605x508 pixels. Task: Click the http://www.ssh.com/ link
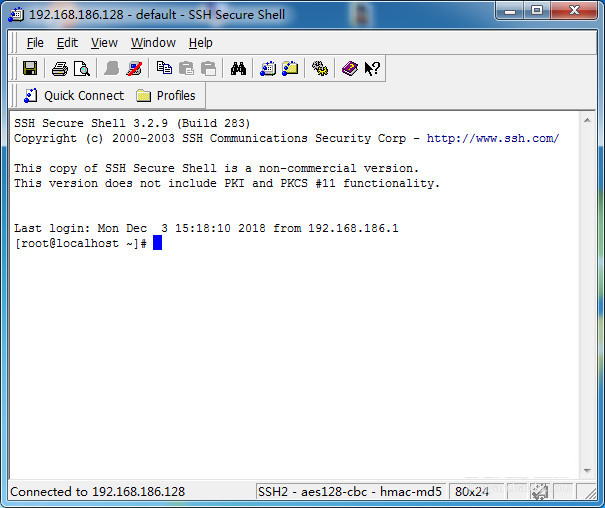coord(493,139)
